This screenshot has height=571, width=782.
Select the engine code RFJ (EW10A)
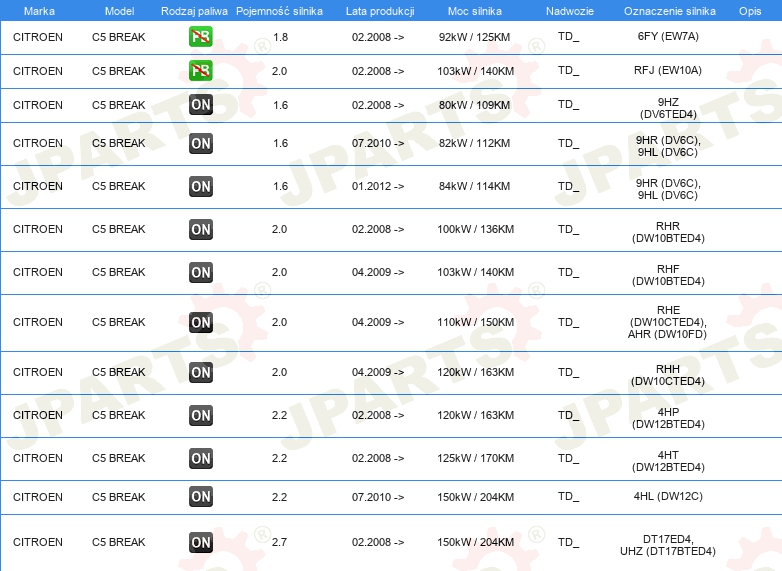(x=668, y=70)
